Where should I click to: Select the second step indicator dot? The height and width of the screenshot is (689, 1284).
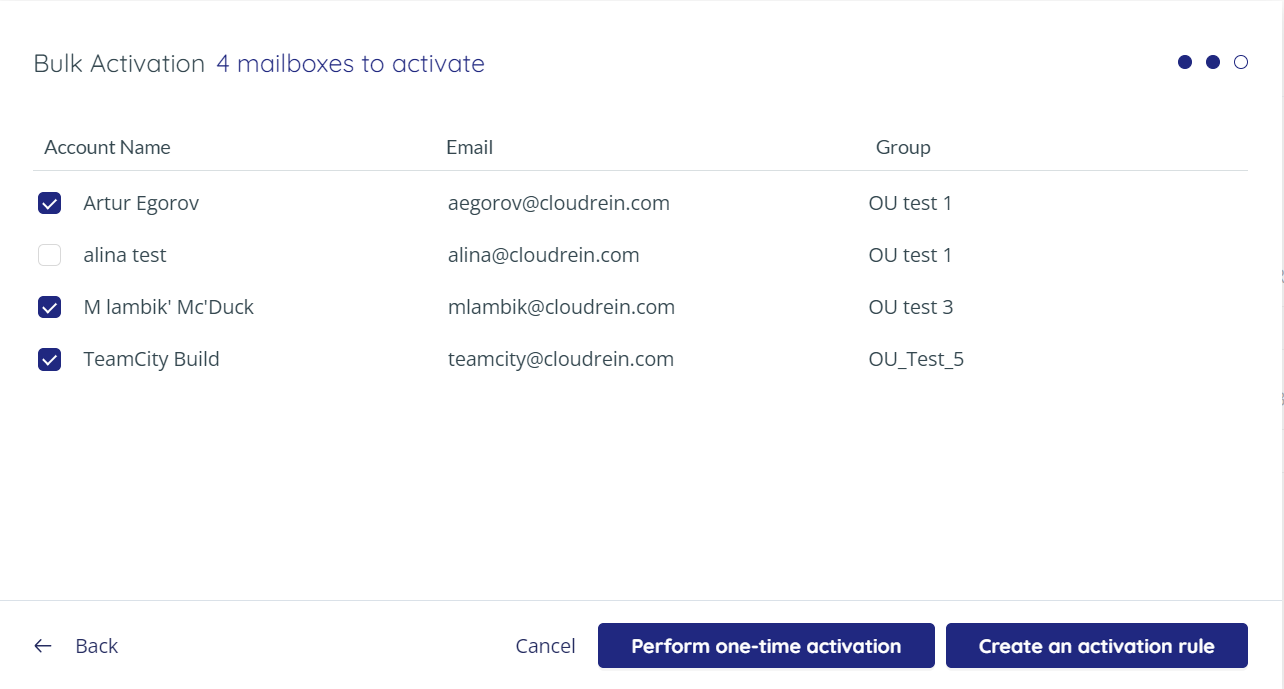pos(1213,62)
